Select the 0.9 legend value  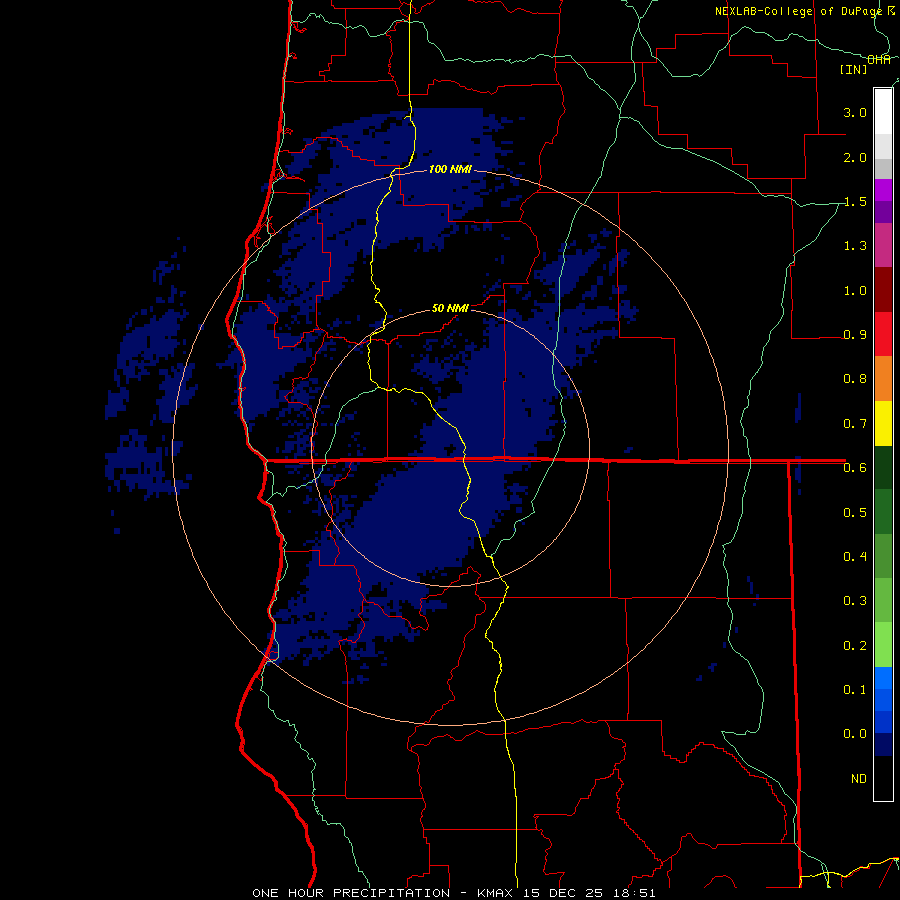click(855, 335)
